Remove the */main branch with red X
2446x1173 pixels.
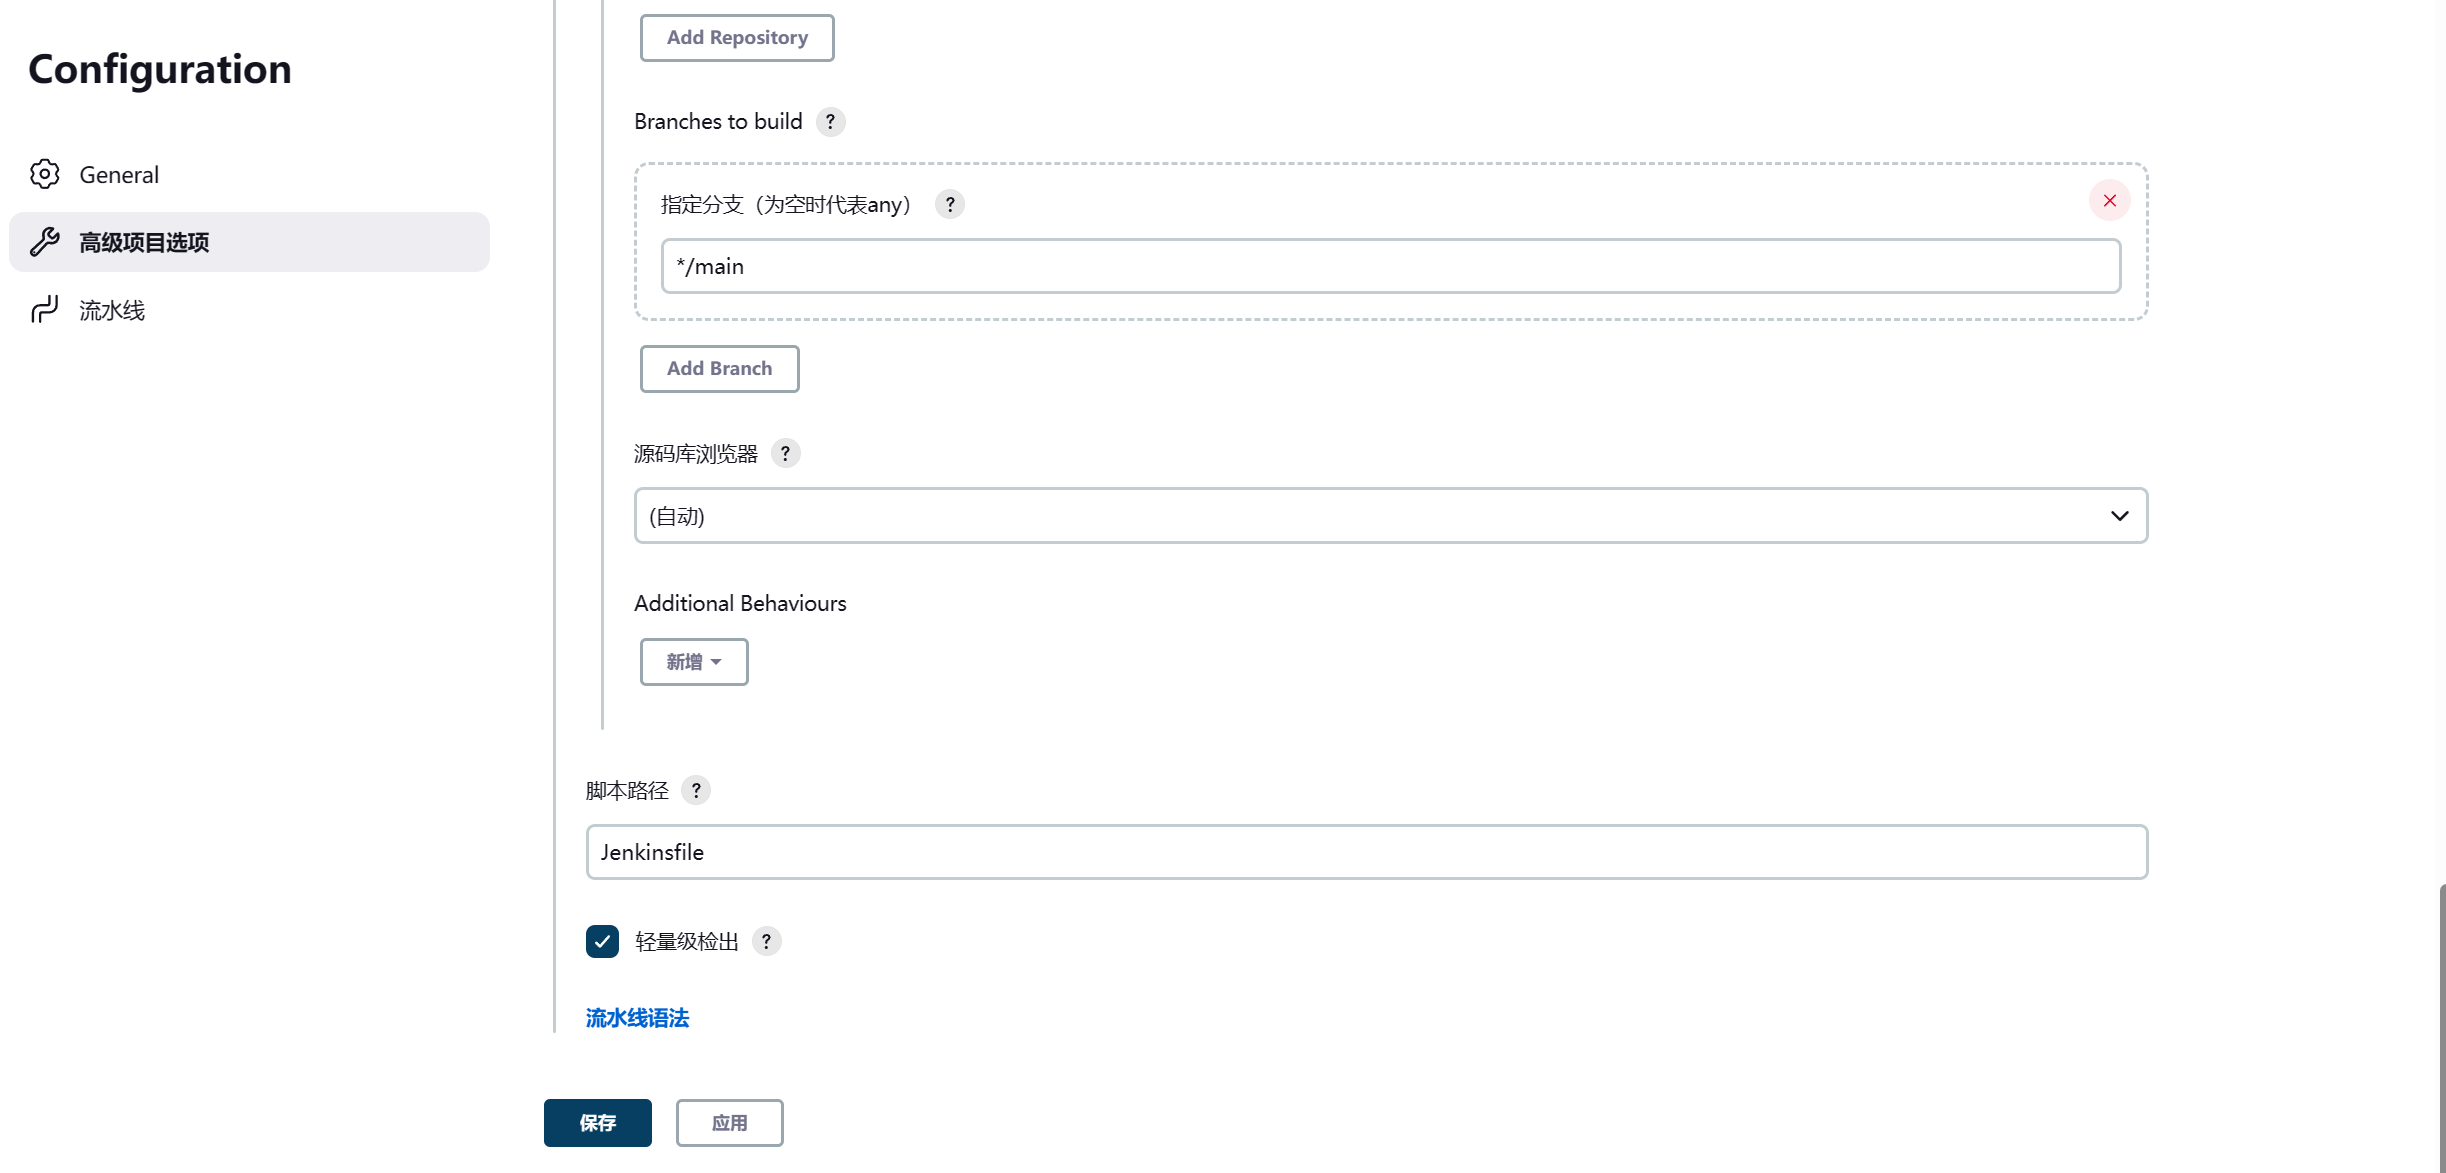pyautogui.click(x=2109, y=201)
